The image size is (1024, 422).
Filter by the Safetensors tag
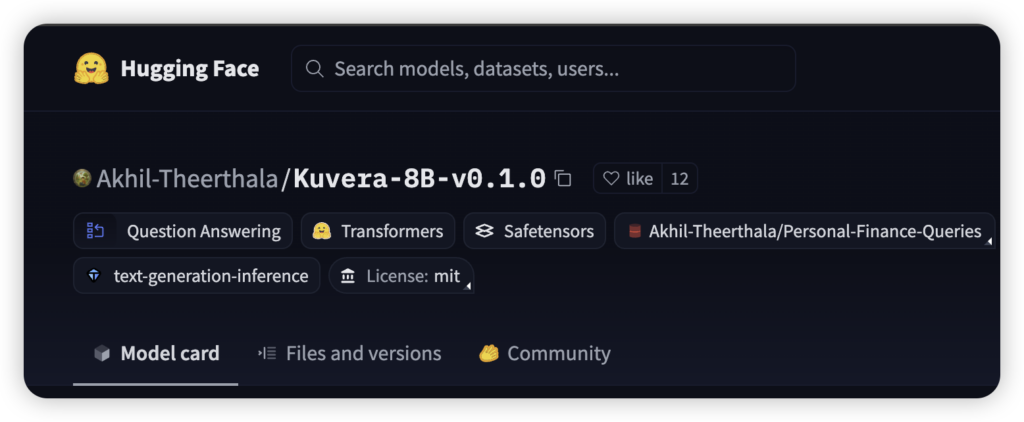[x=535, y=231]
